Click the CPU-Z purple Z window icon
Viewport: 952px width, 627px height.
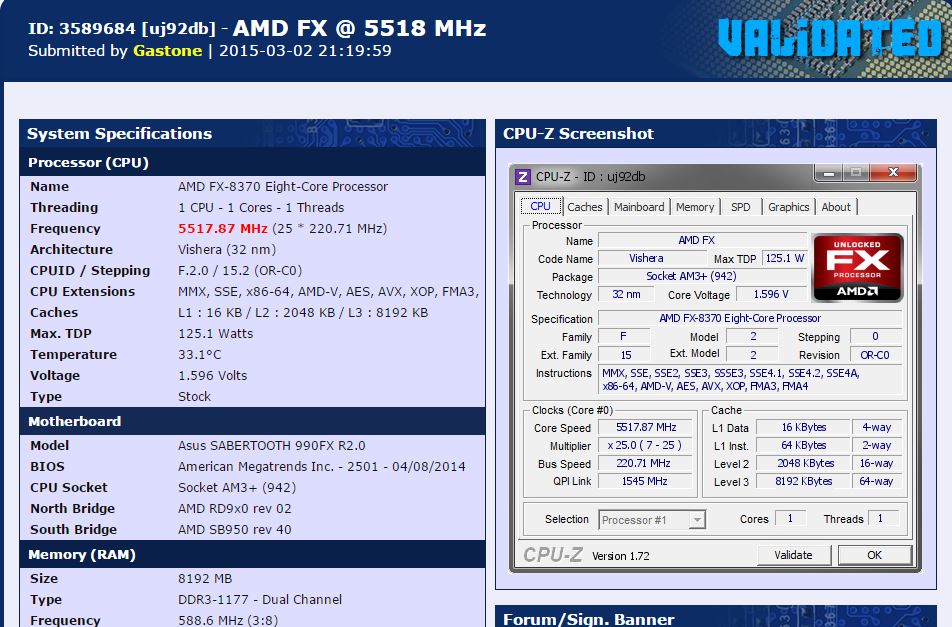pyautogui.click(x=522, y=177)
